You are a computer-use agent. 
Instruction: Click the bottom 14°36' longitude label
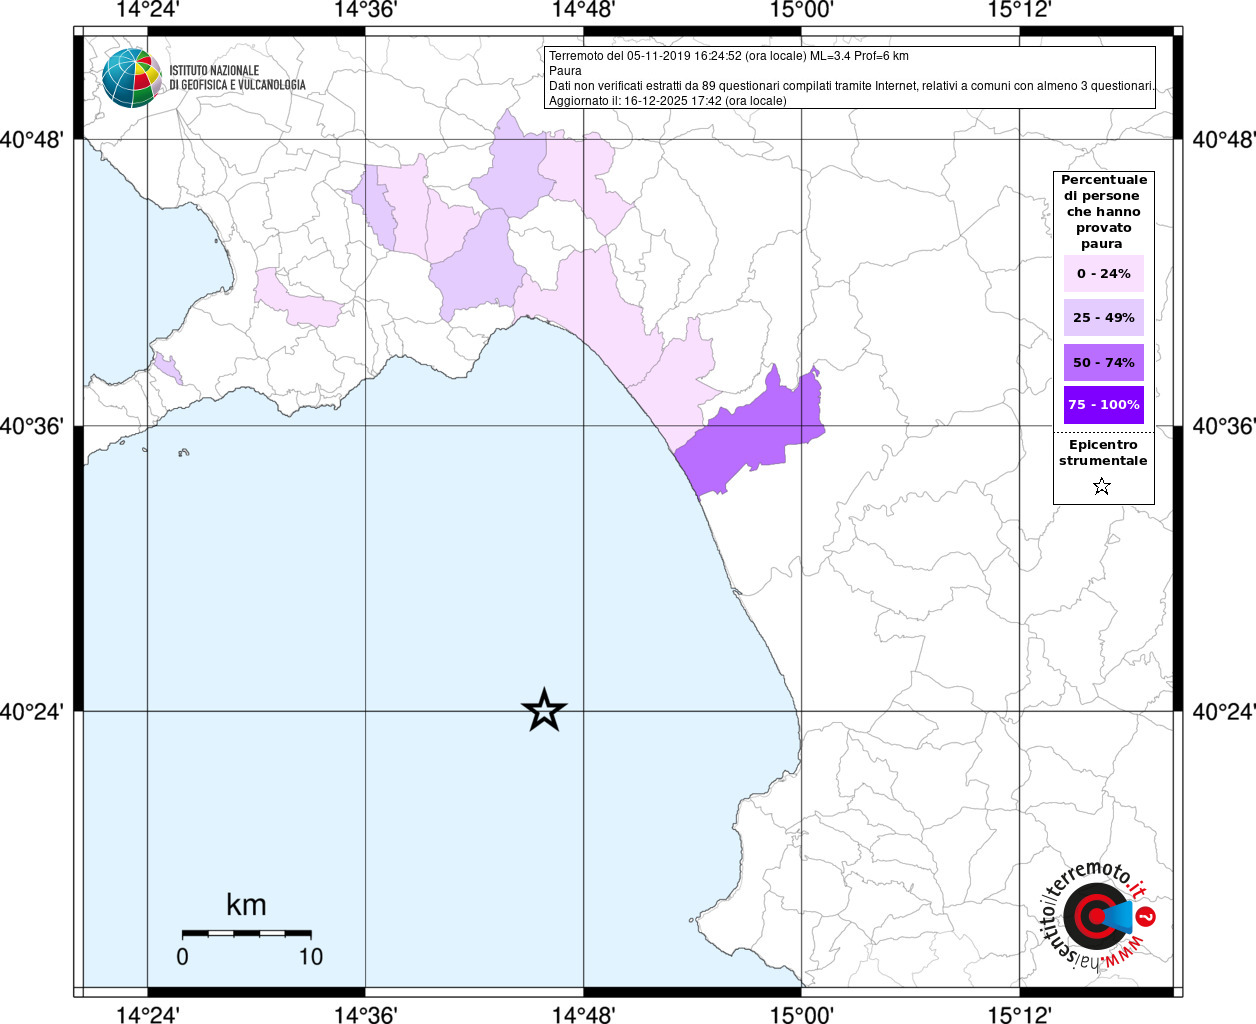[365, 1014]
